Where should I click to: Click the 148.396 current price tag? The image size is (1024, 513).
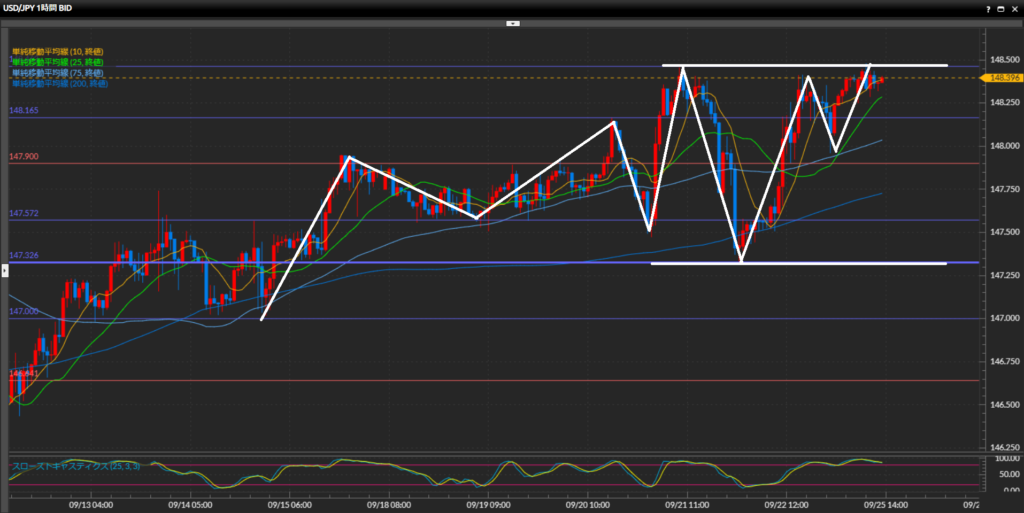coord(1002,77)
